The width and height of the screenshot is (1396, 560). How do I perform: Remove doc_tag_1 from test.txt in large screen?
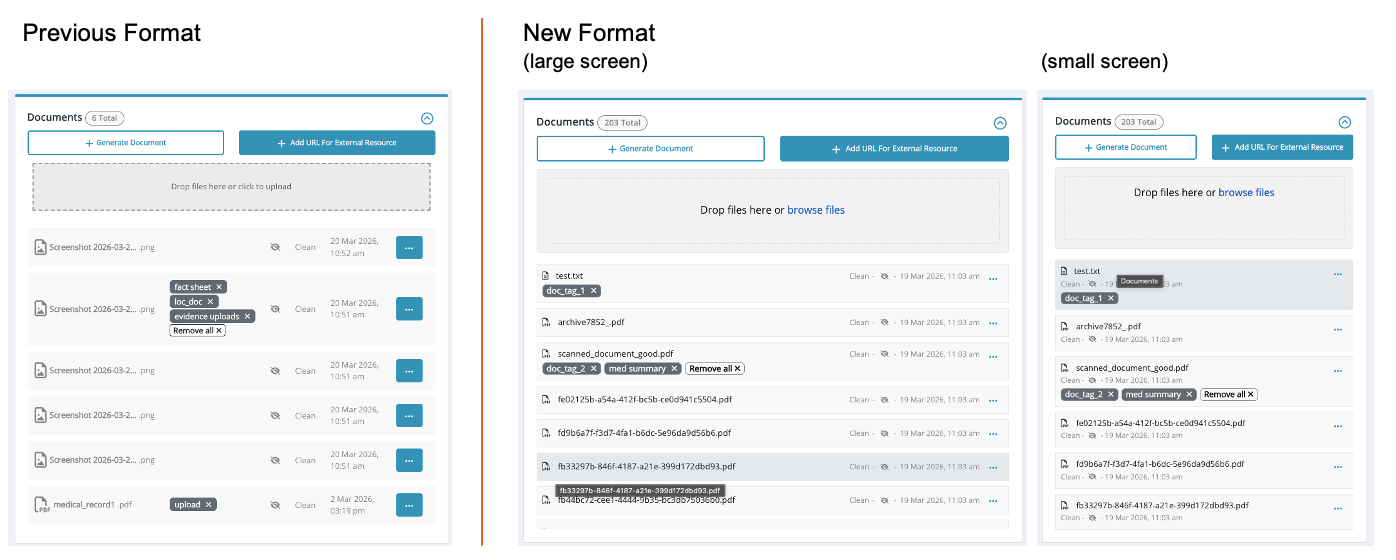pyautogui.click(x=594, y=291)
